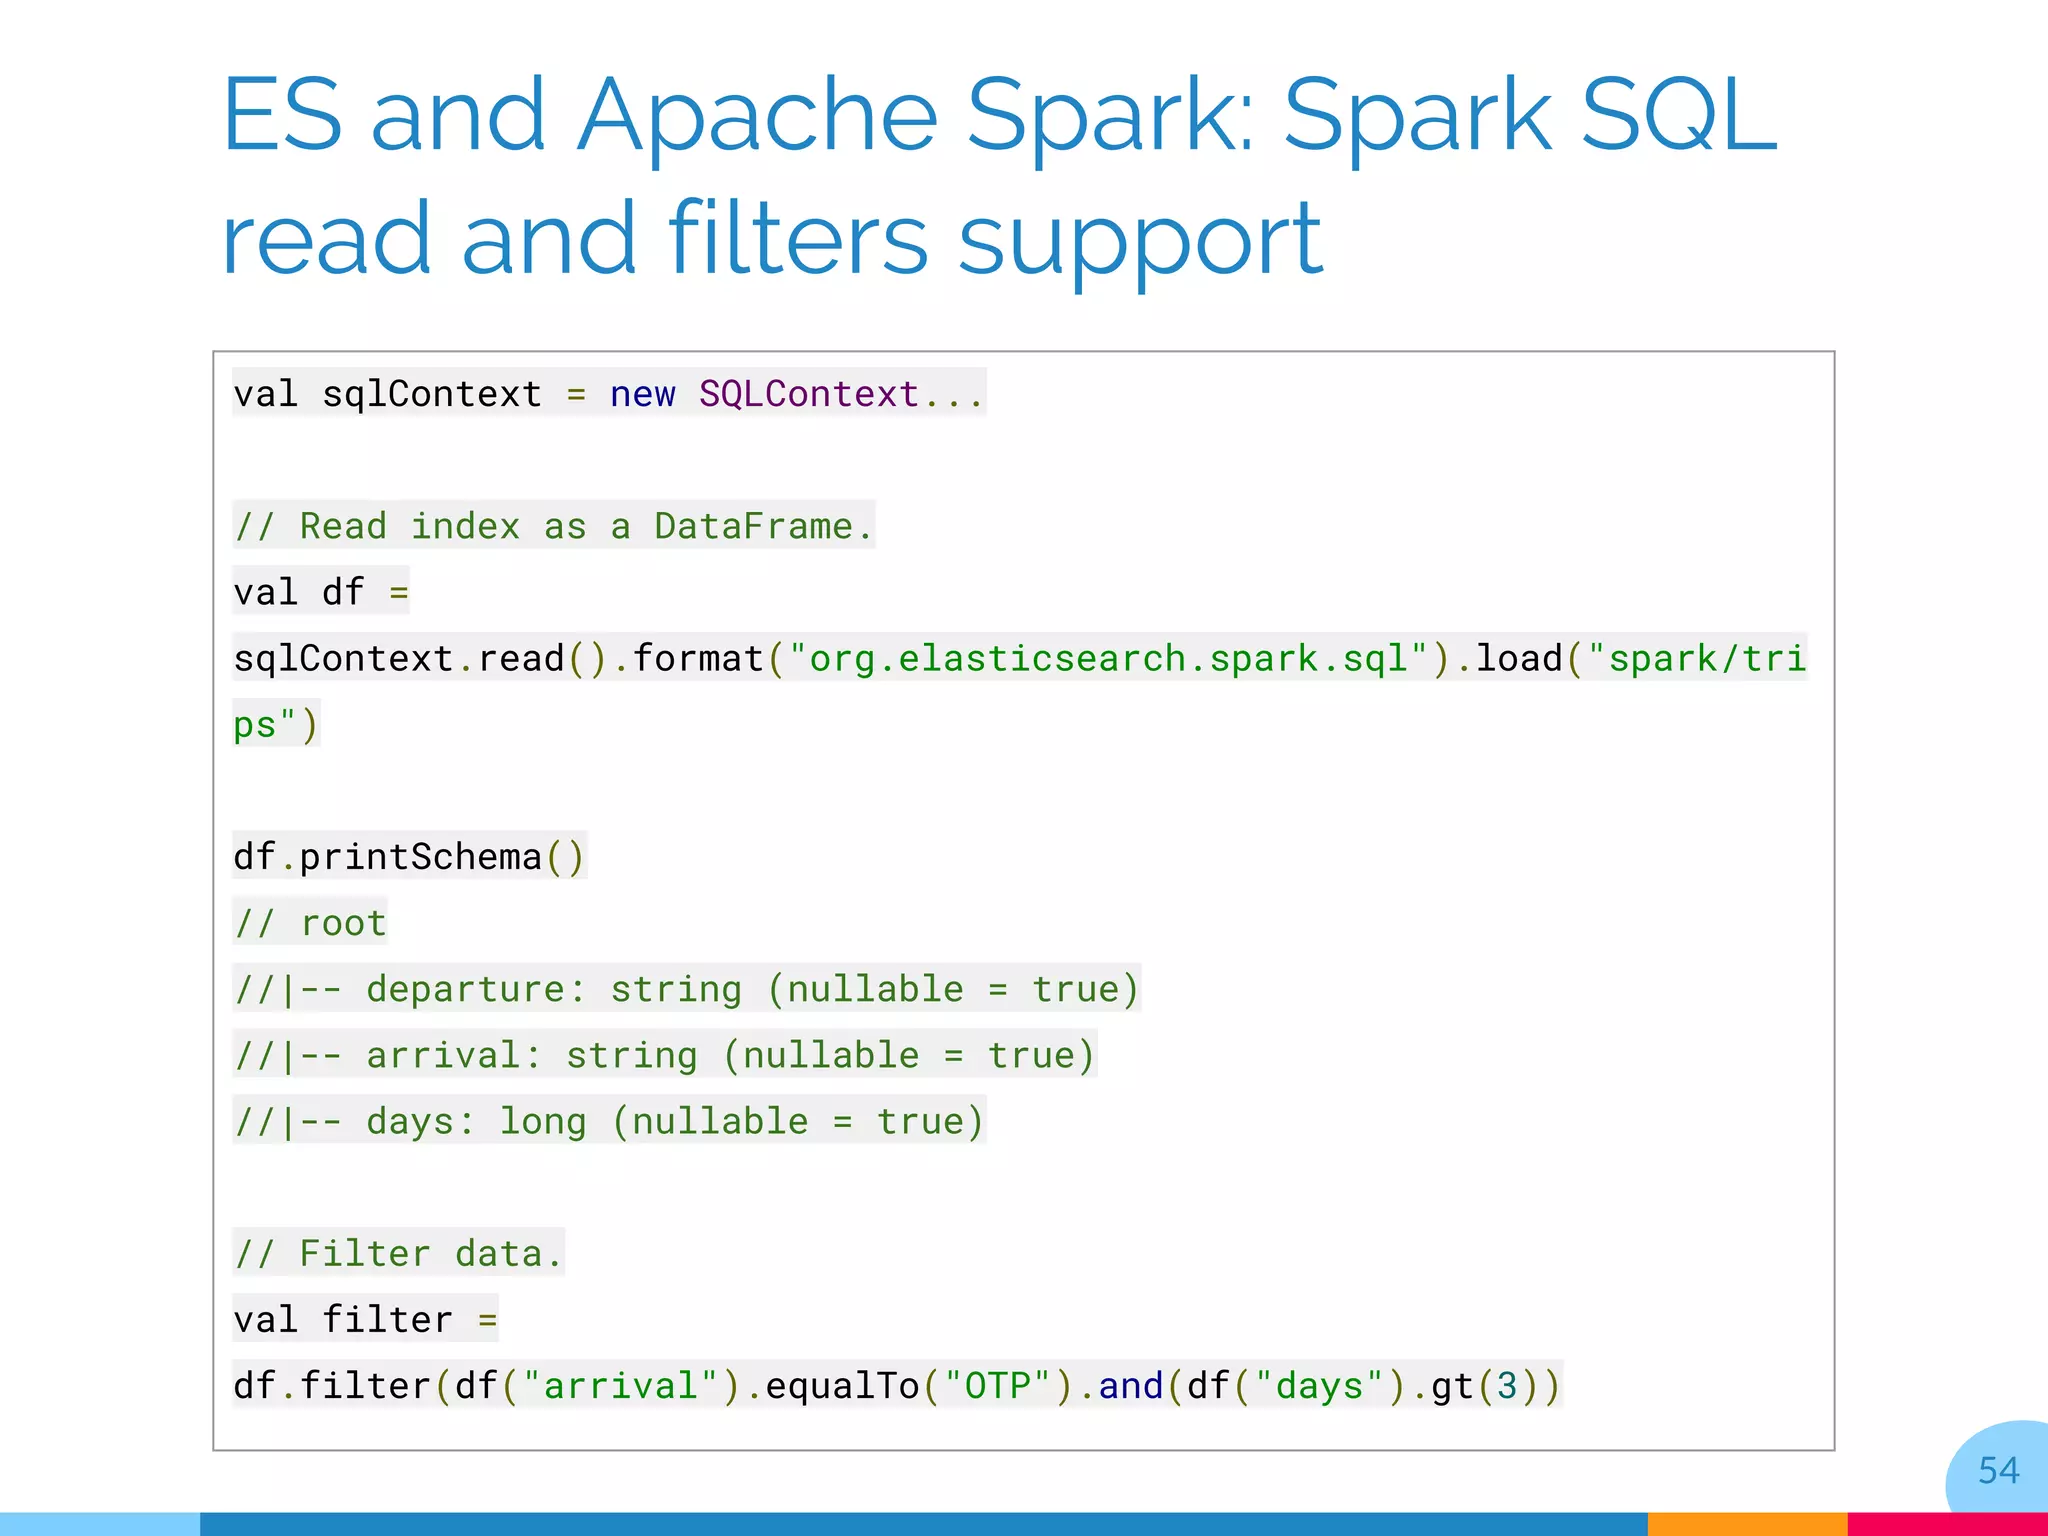Click the line 'val filter ='
The image size is (2048, 1536).
[x=365, y=1318]
